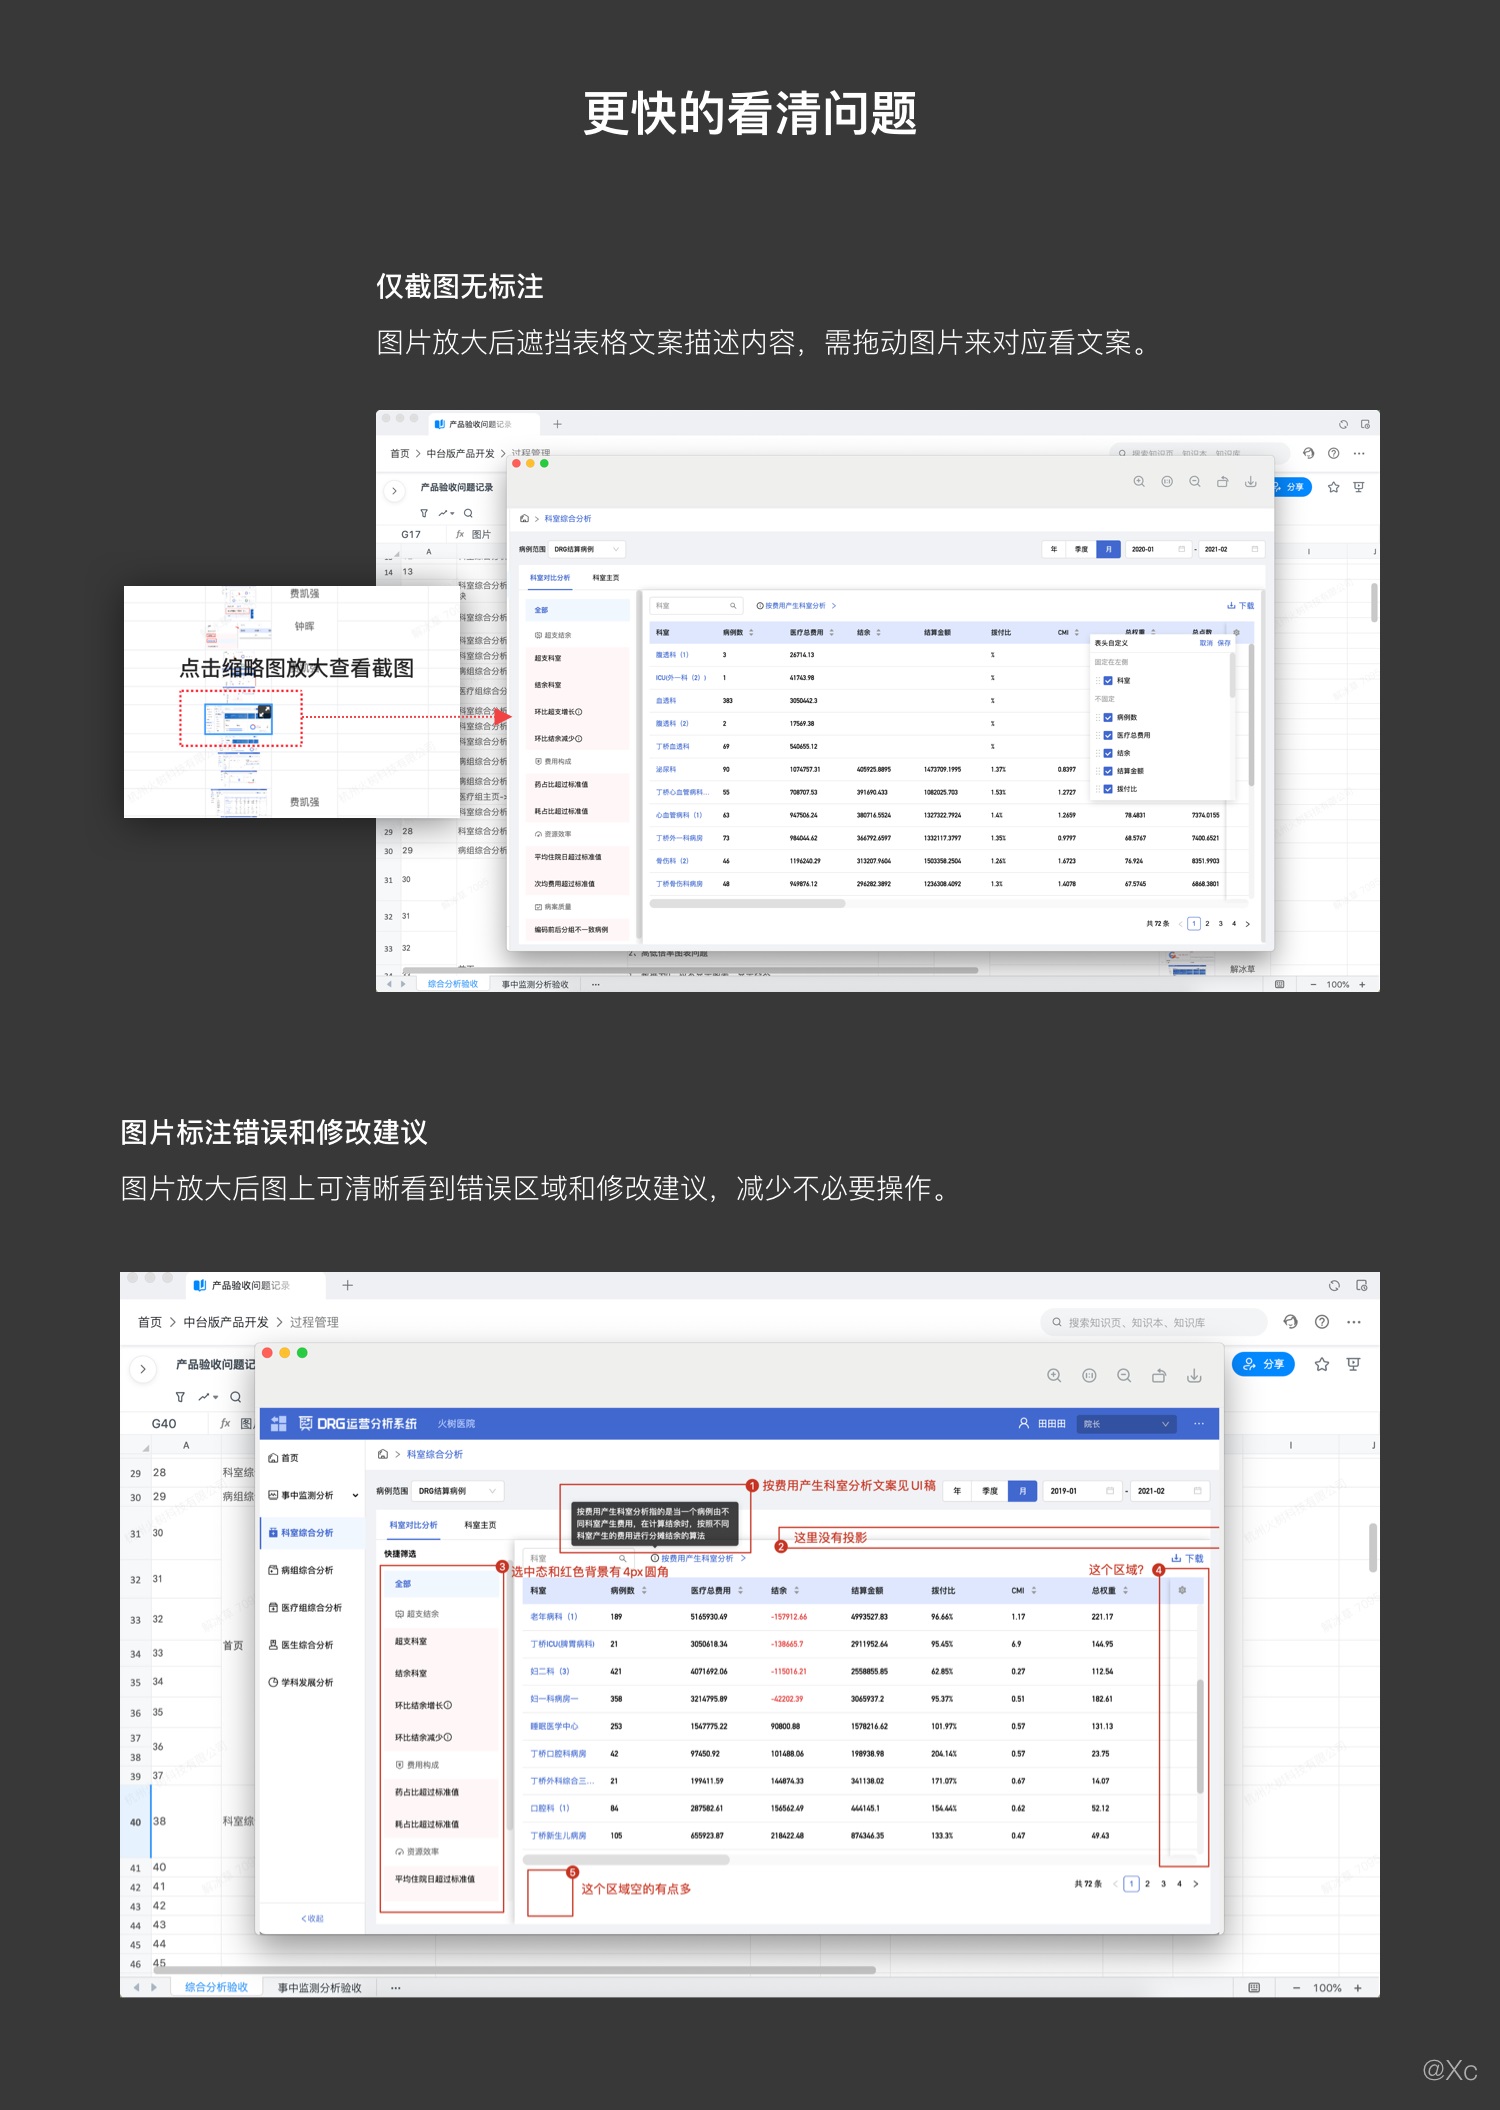Screen dimensions: 1500x2110
Task: Click the keyboard icon in annotated screenshot status bar
Action: 1254,1987
